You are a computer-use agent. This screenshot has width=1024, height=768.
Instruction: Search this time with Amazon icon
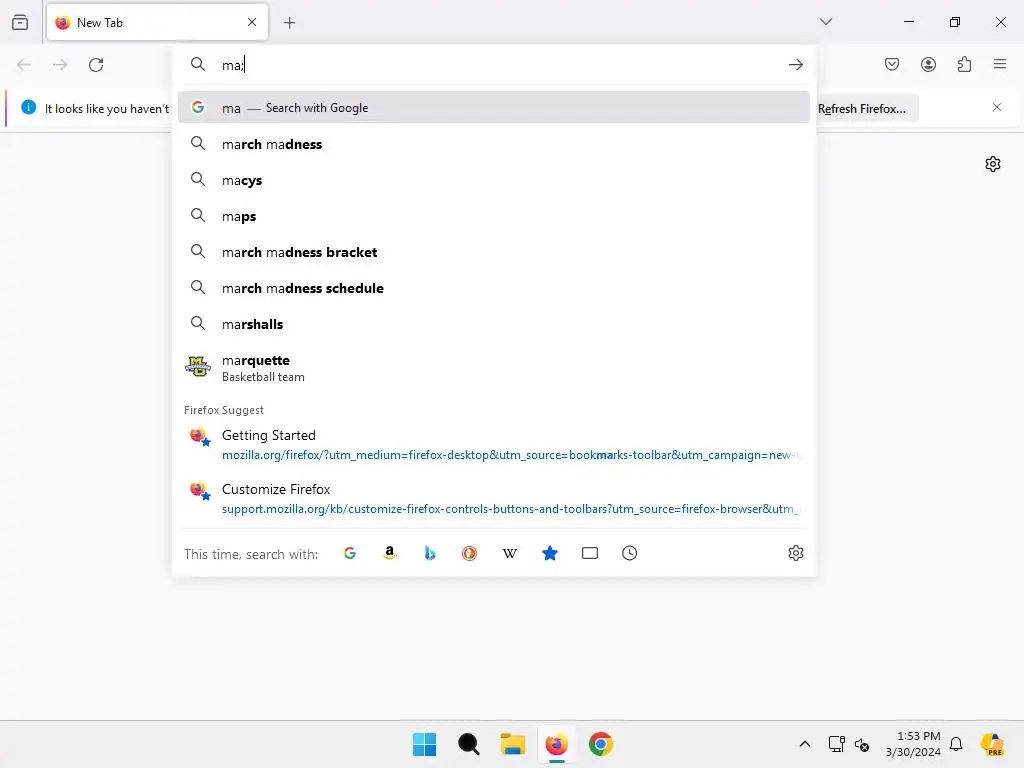[x=390, y=553]
